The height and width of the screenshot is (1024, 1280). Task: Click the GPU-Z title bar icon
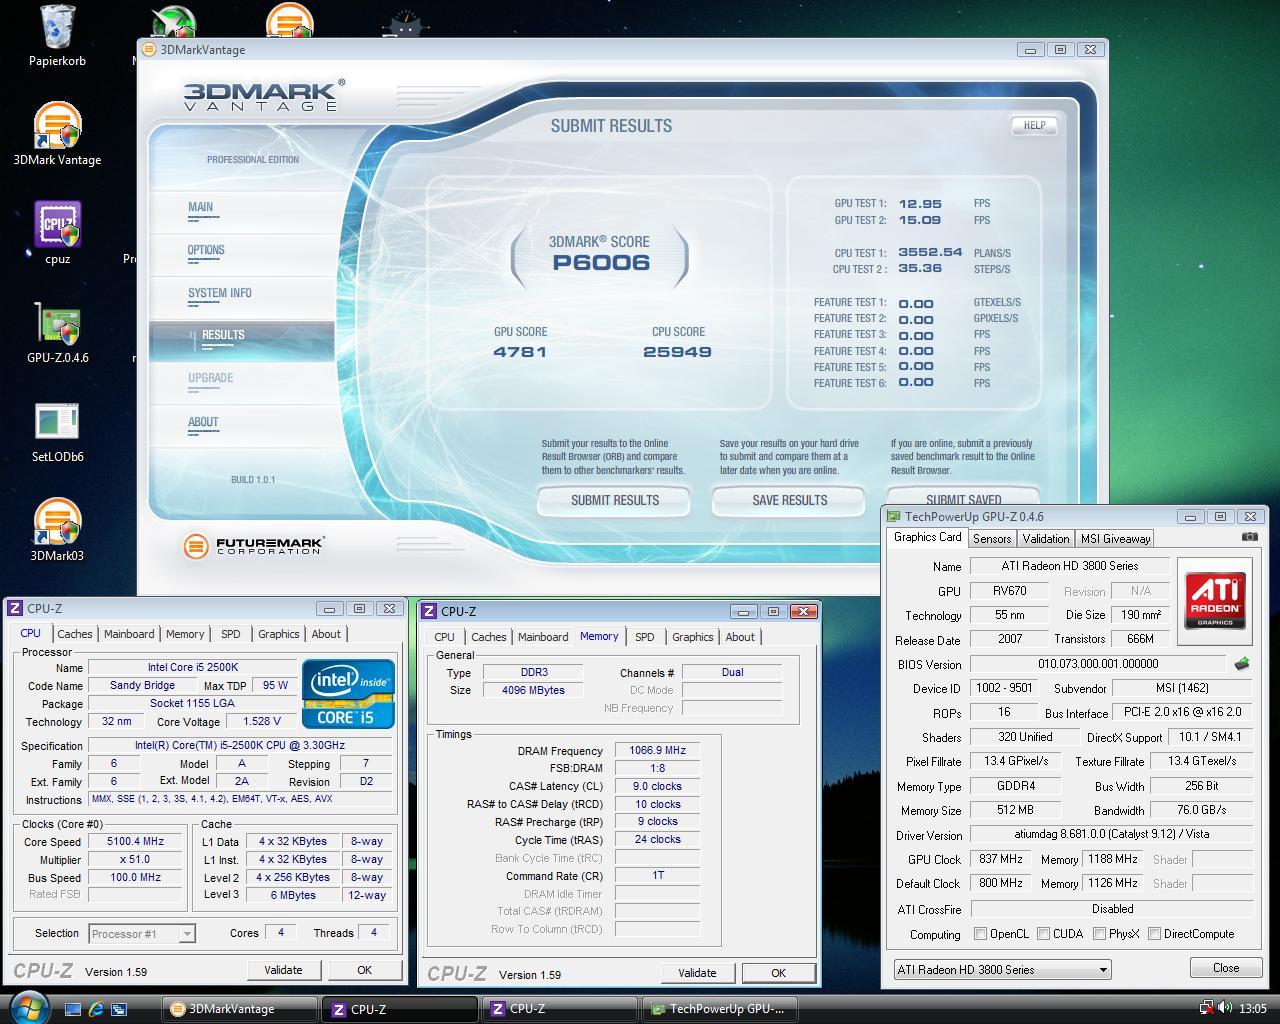[x=894, y=517]
